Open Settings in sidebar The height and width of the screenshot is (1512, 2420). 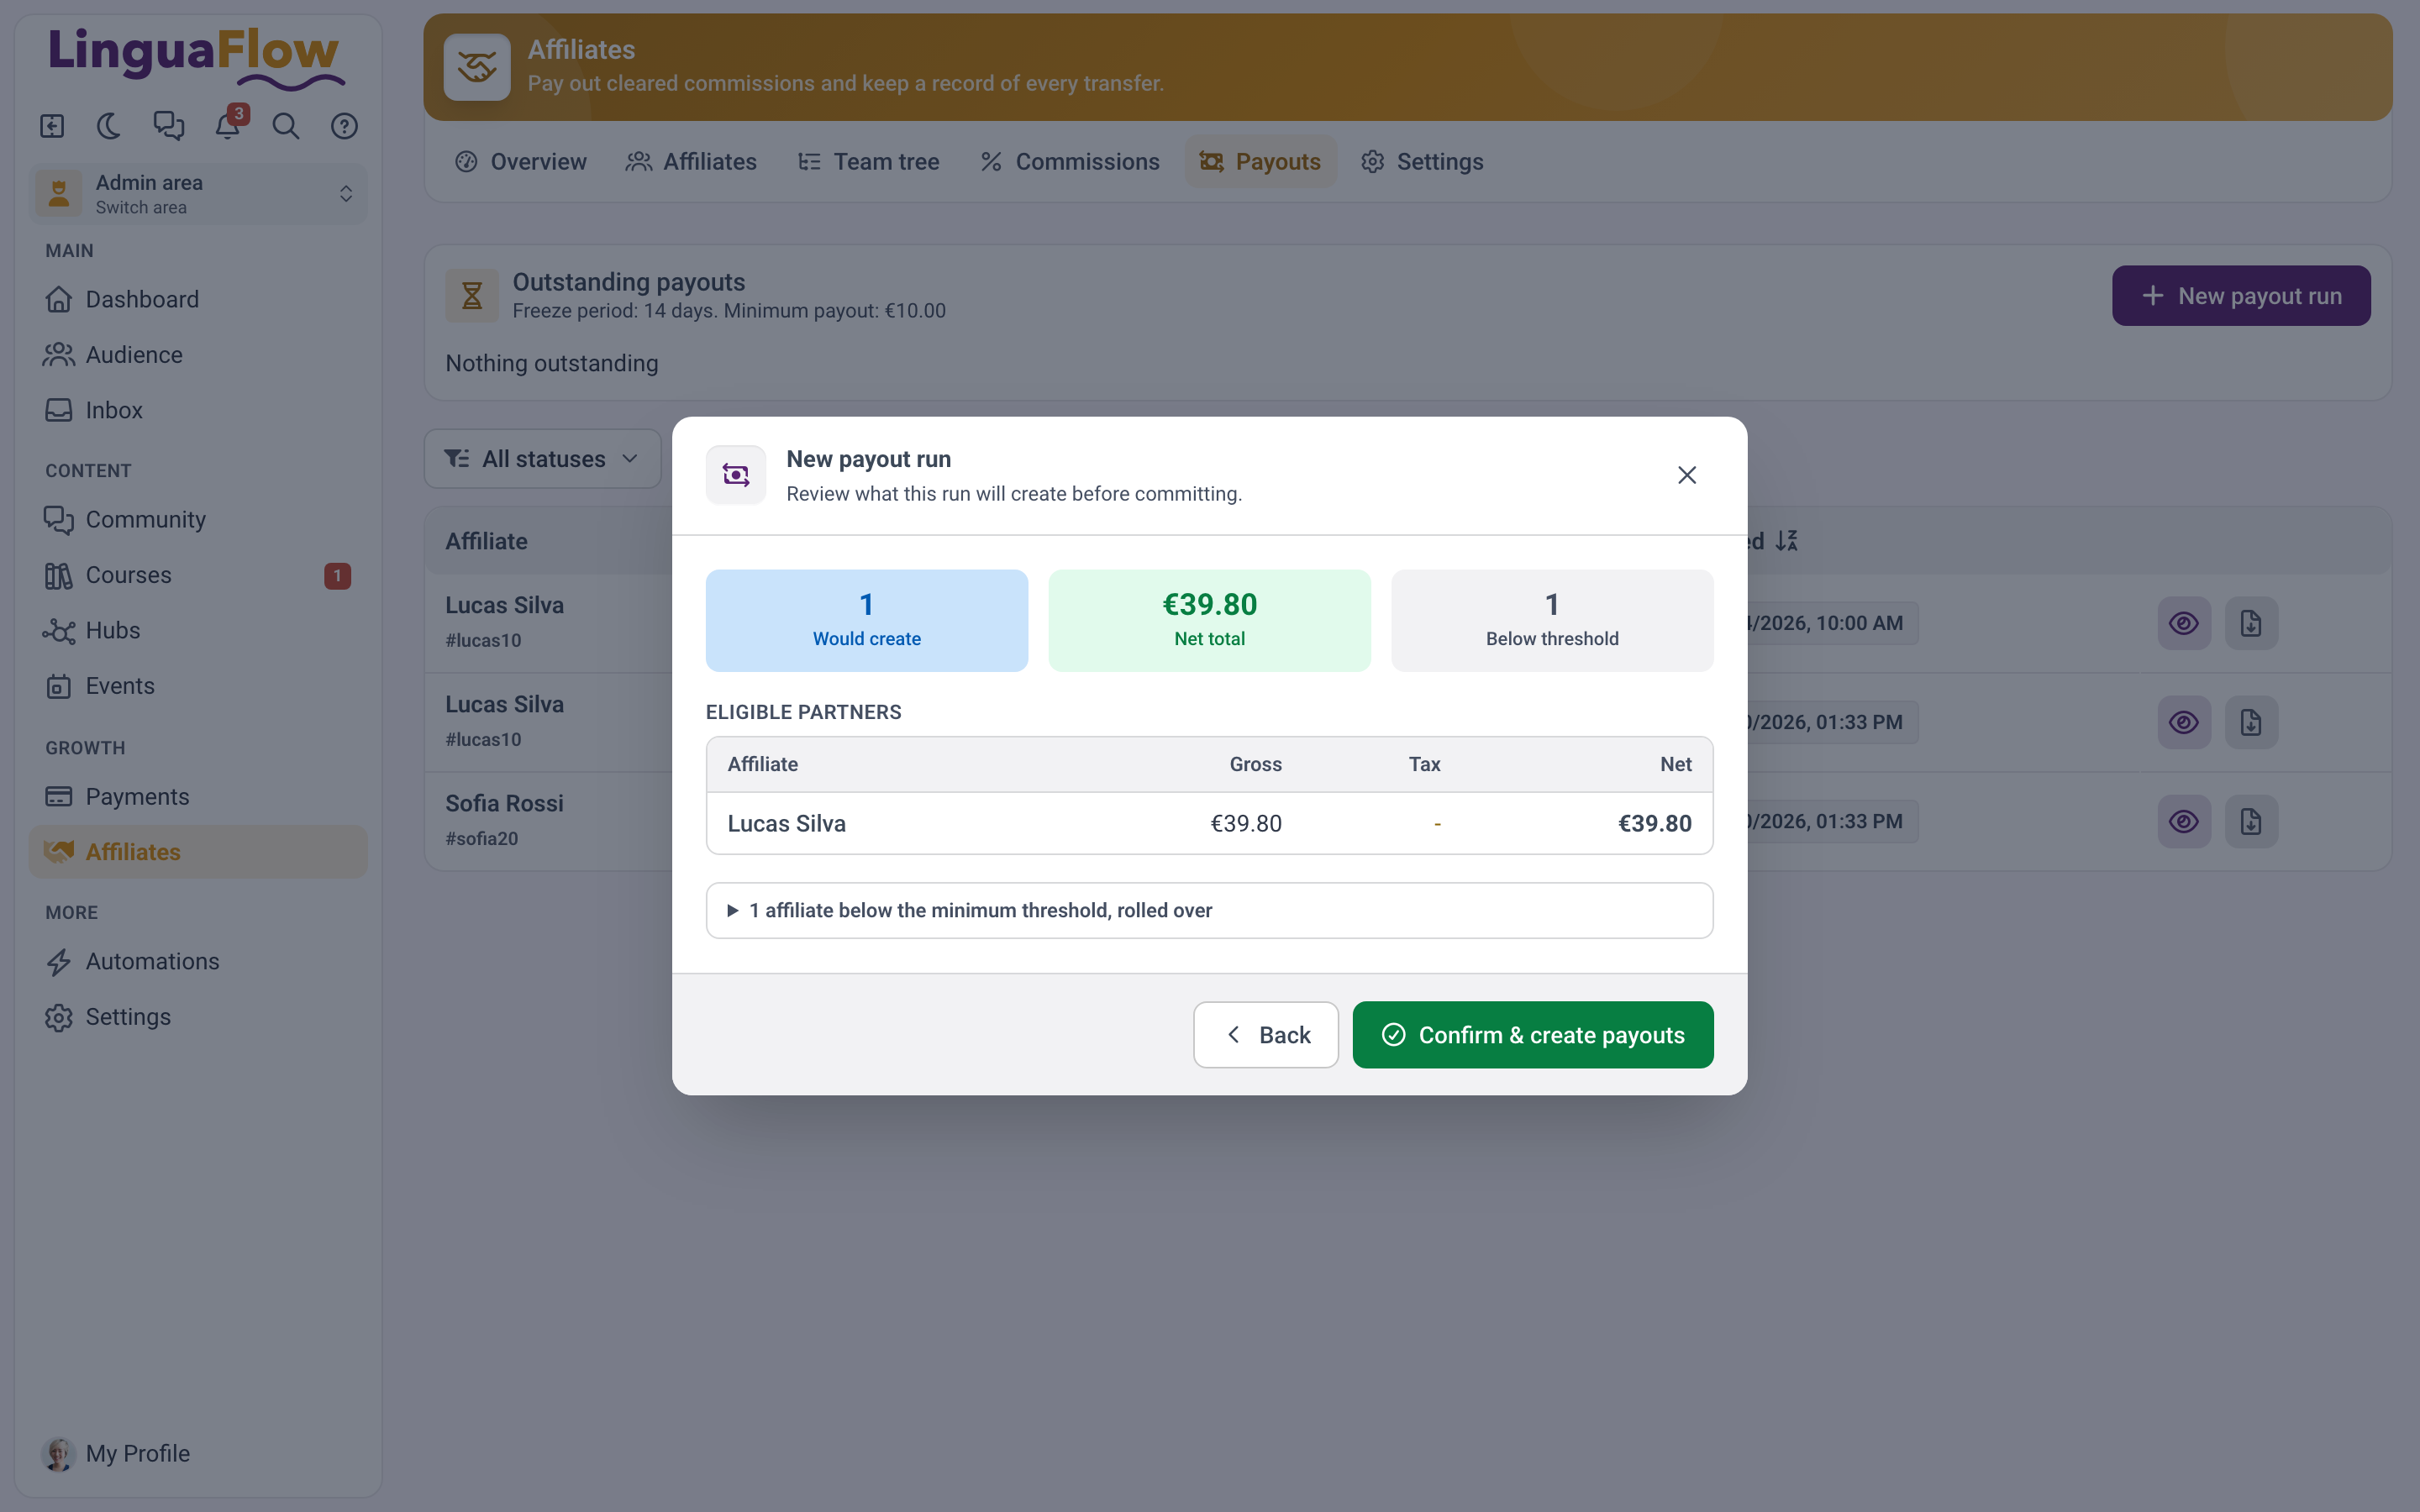click(198, 1017)
